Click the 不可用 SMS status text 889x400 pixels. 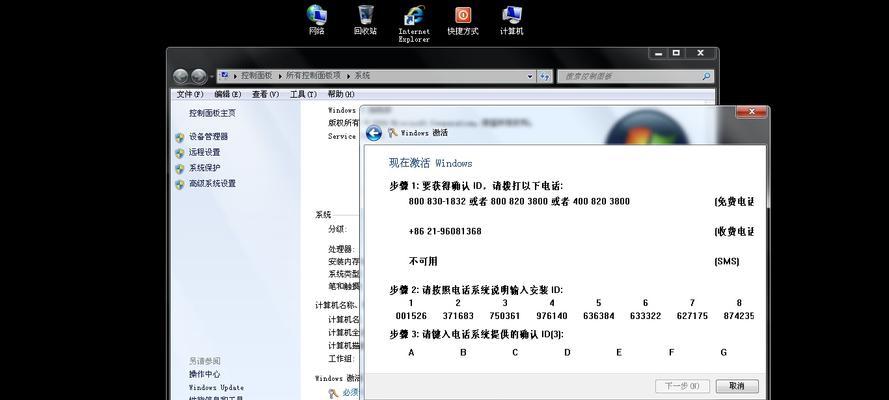coord(423,262)
